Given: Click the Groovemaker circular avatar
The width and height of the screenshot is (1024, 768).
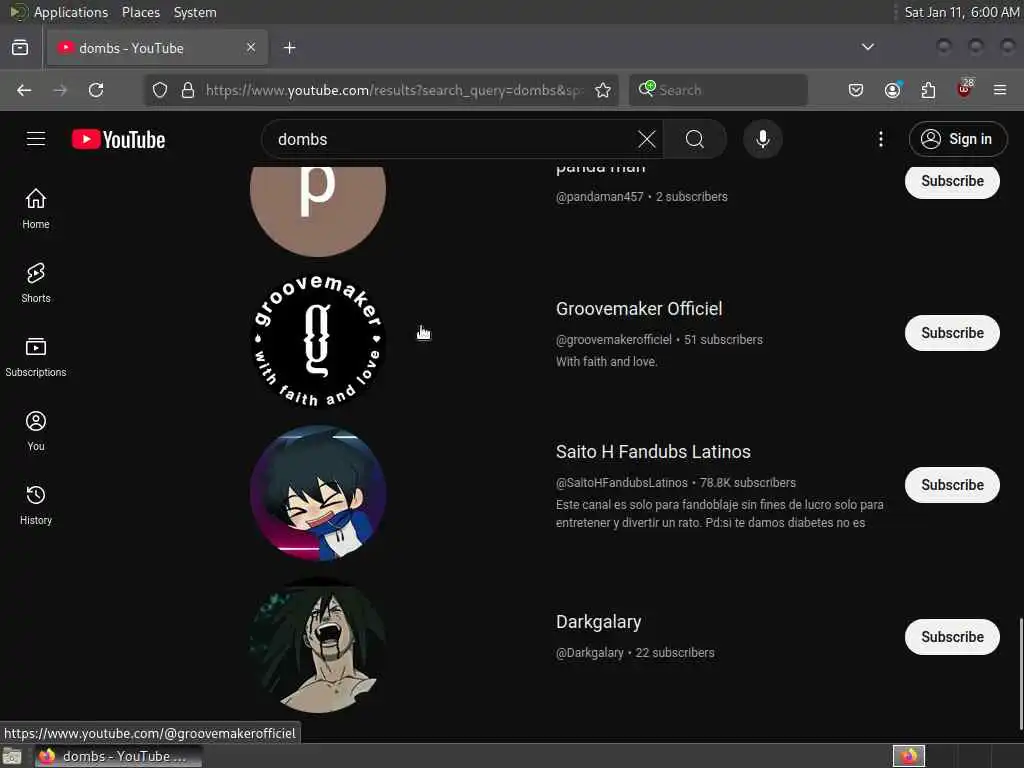Looking at the screenshot, I should [317, 341].
